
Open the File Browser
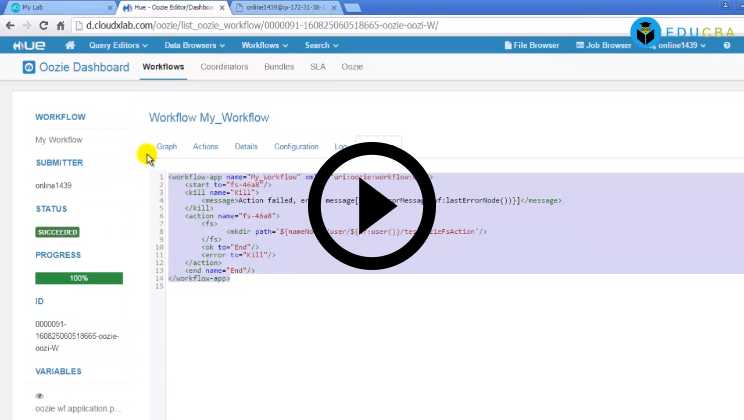click(x=531, y=45)
